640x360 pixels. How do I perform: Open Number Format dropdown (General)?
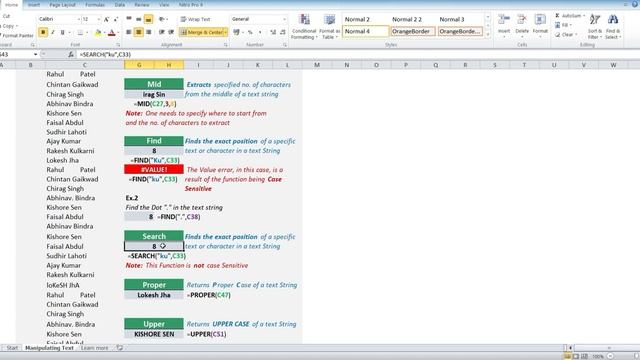[x=284, y=19]
